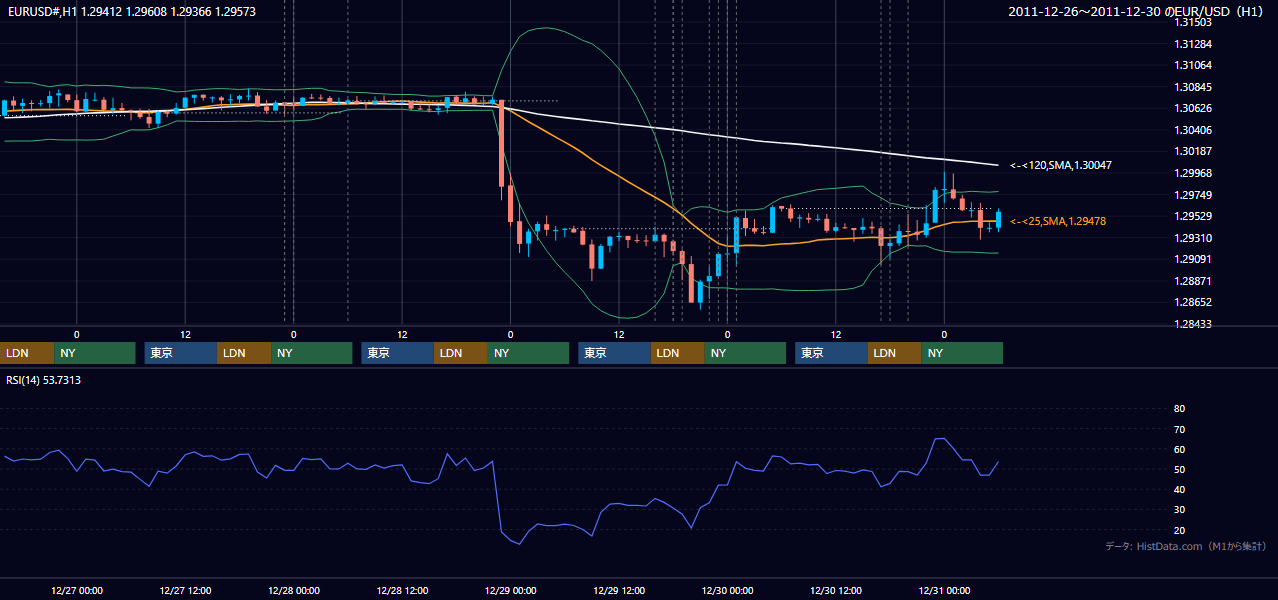Viewport: 1278px width, 600px height.
Task: Click the 1.28652 price axis label
Action: (1193, 303)
